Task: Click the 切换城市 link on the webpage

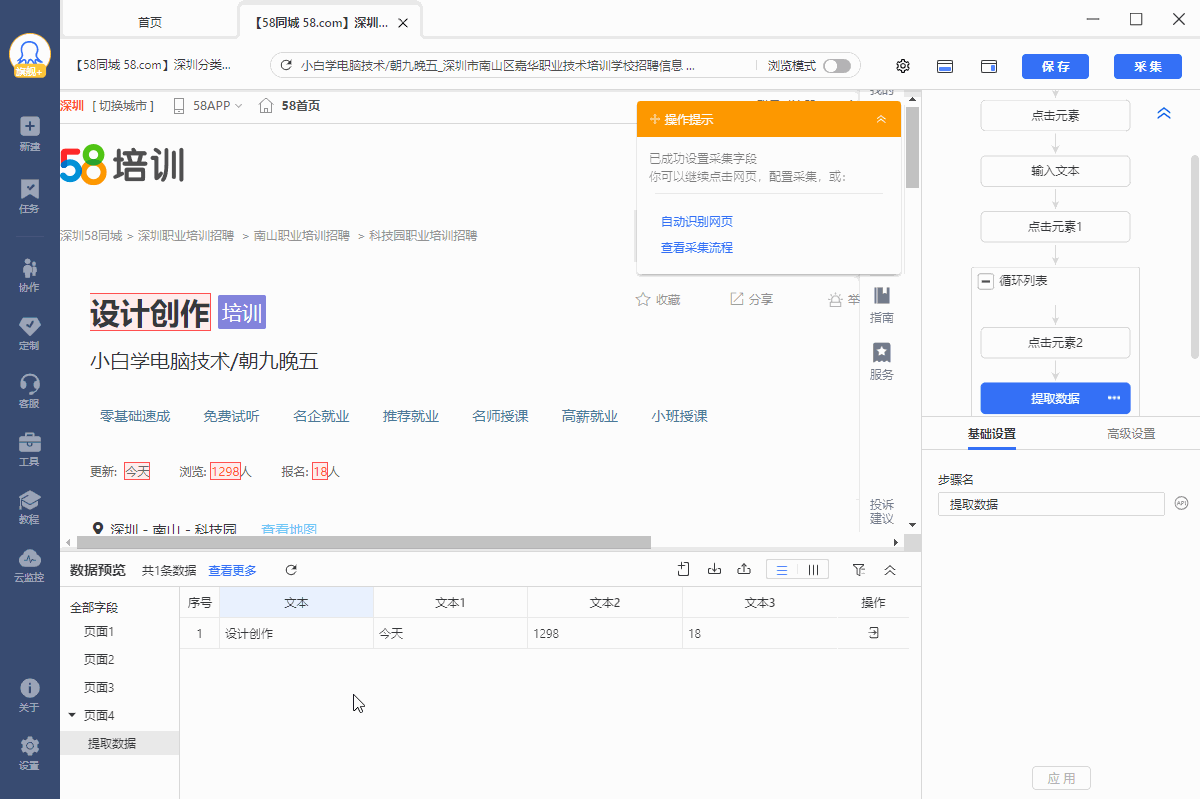Action: coord(123,106)
